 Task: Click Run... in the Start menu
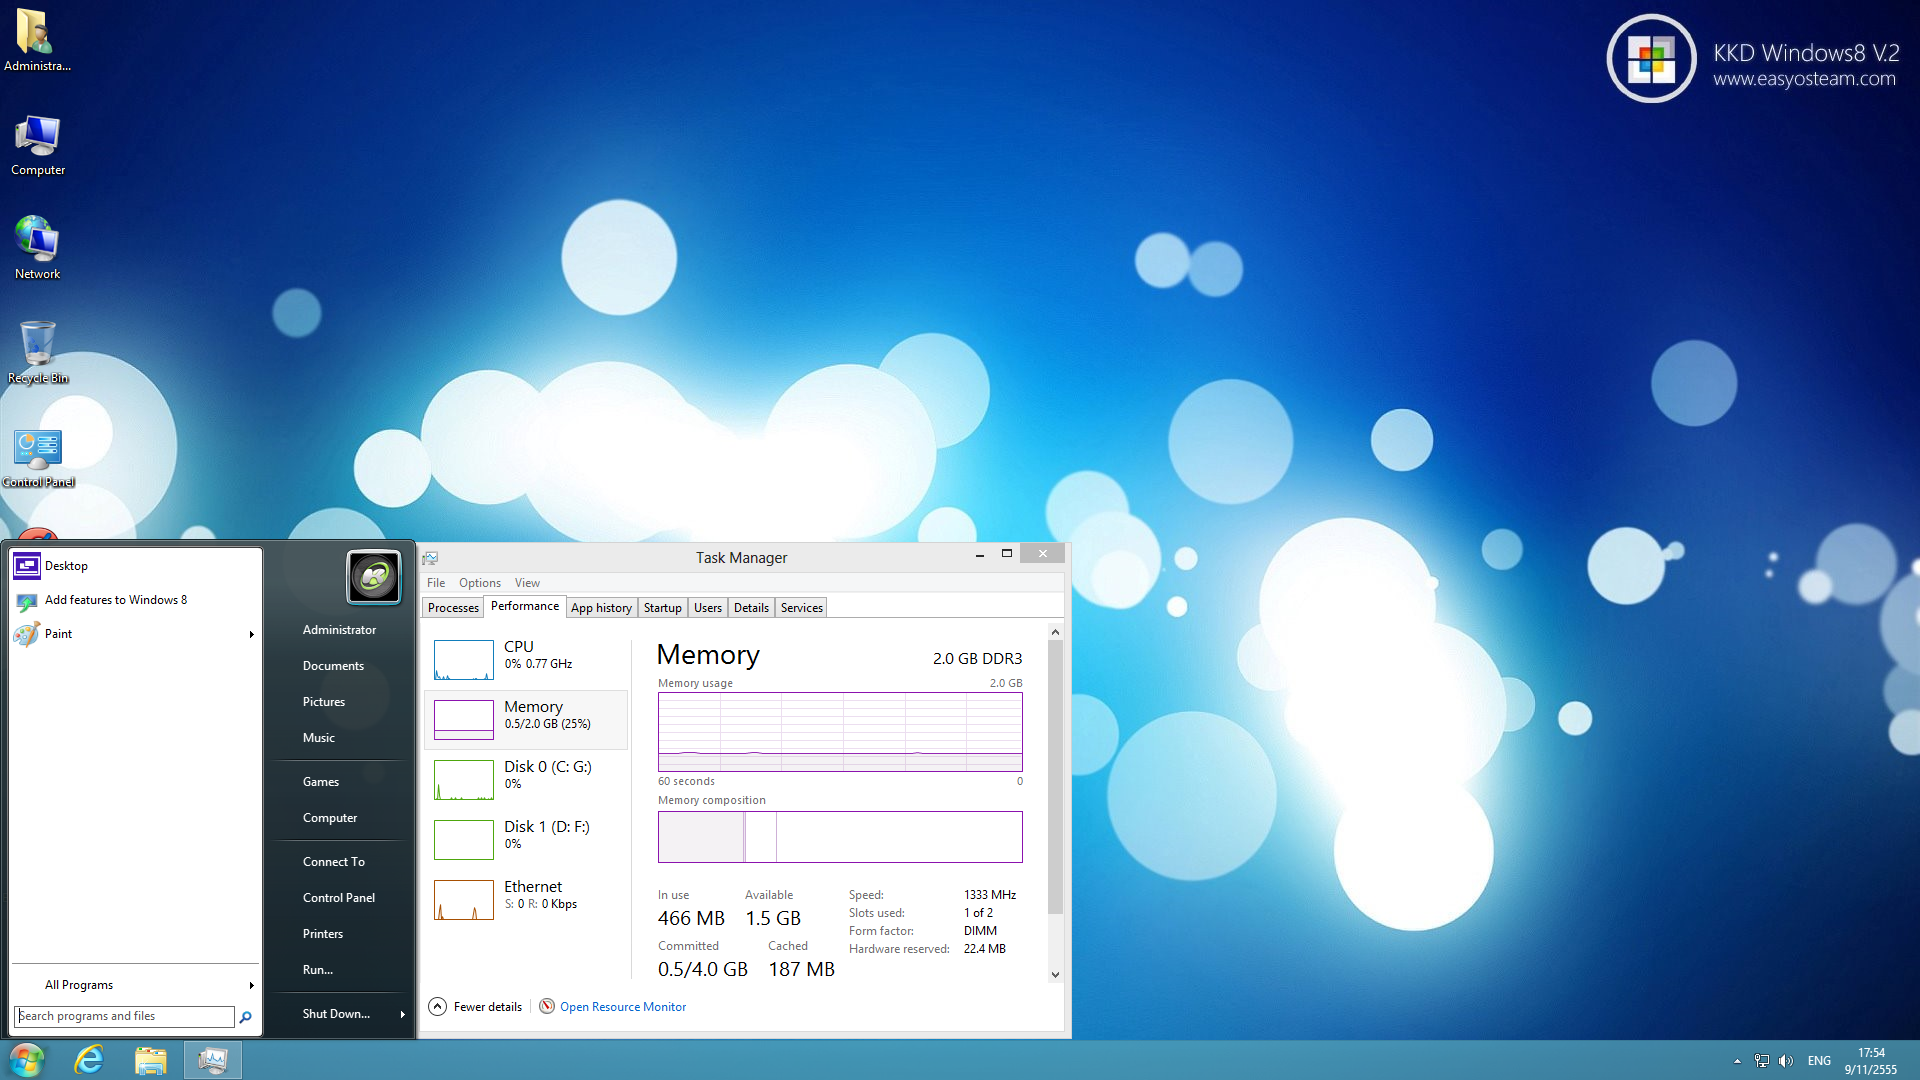[x=318, y=970]
